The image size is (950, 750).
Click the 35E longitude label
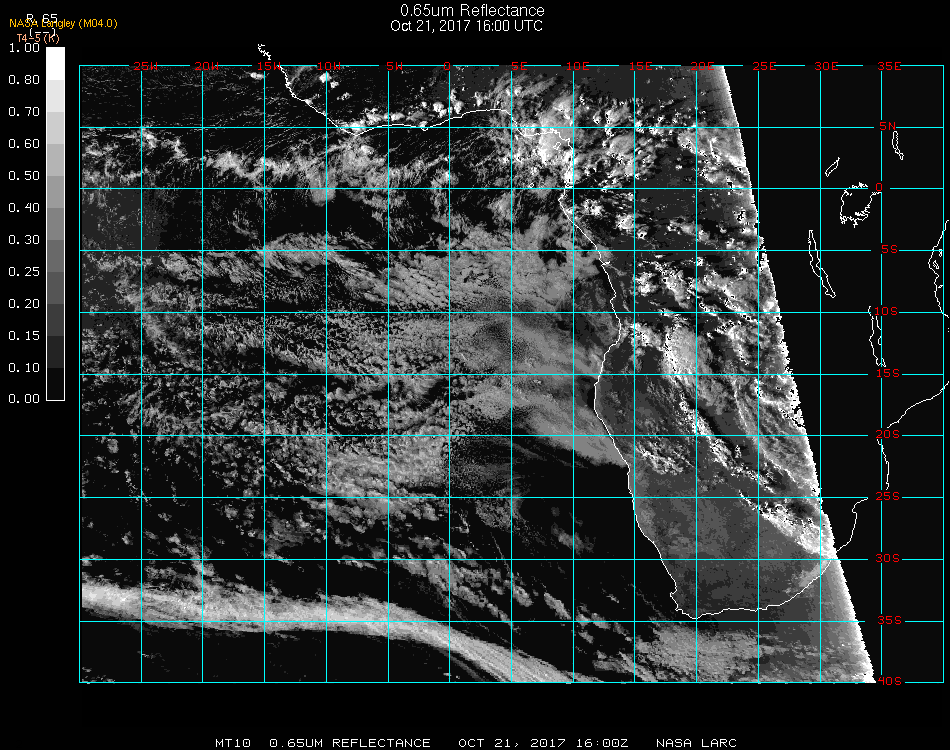point(889,67)
